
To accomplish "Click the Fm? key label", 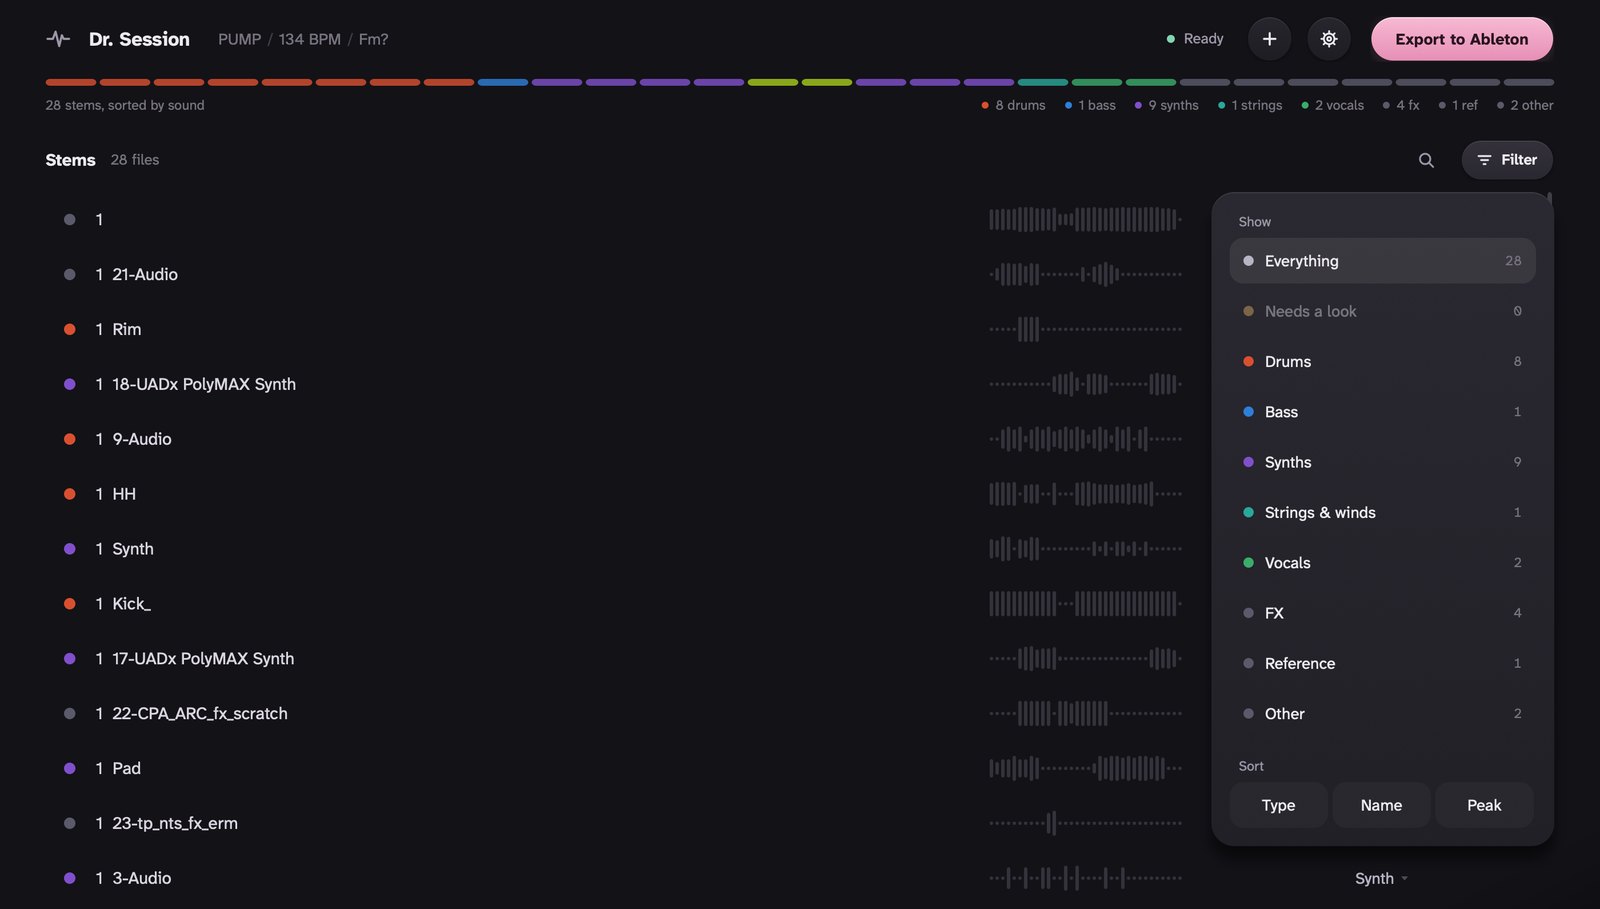I will (373, 39).
